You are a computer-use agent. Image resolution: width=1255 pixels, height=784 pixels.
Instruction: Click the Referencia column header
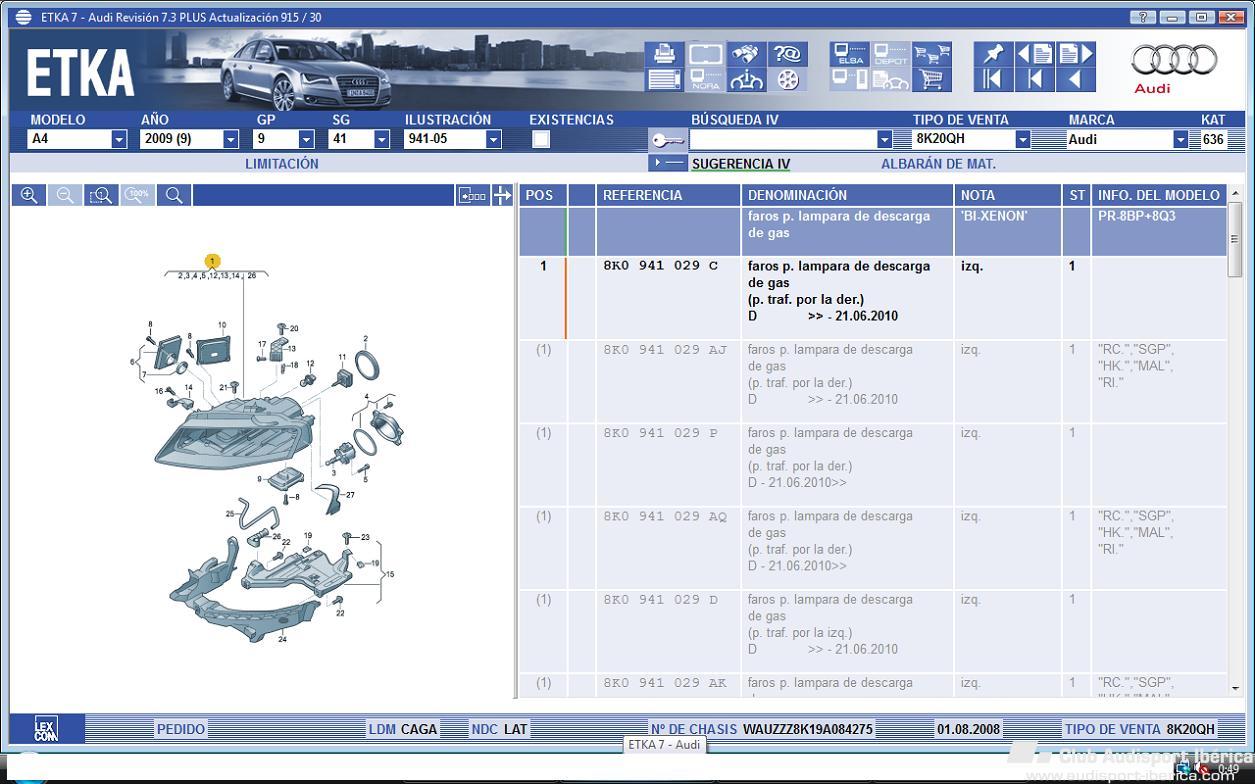coord(668,195)
